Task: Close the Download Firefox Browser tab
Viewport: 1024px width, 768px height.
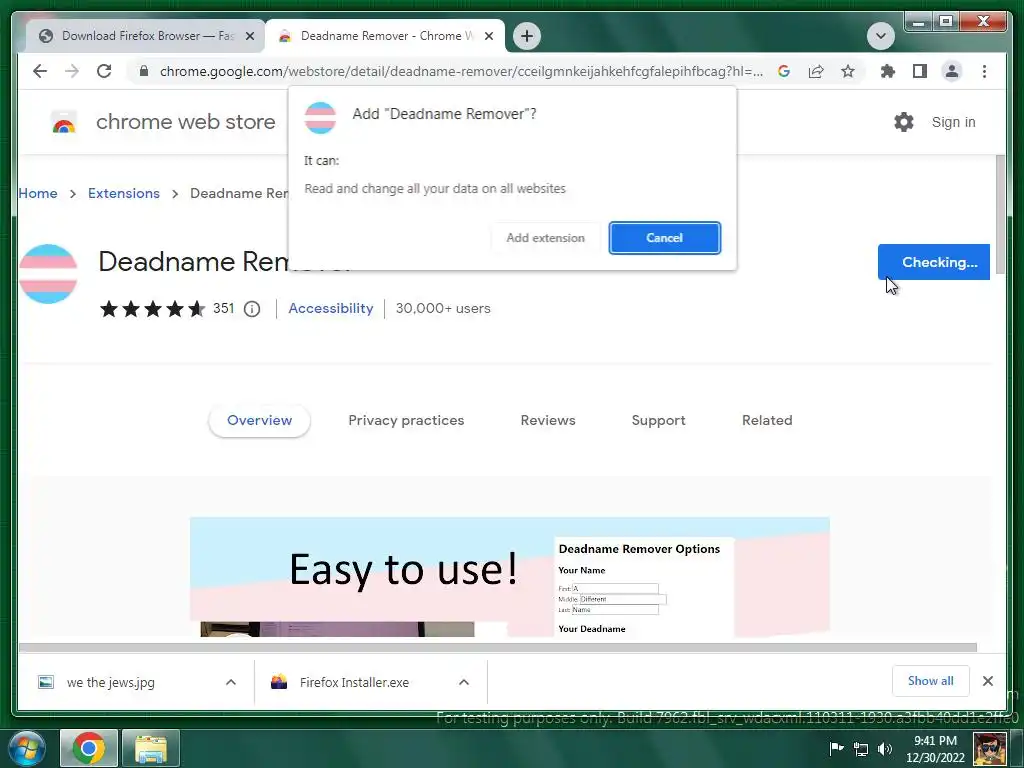Action: tap(249, 36)
